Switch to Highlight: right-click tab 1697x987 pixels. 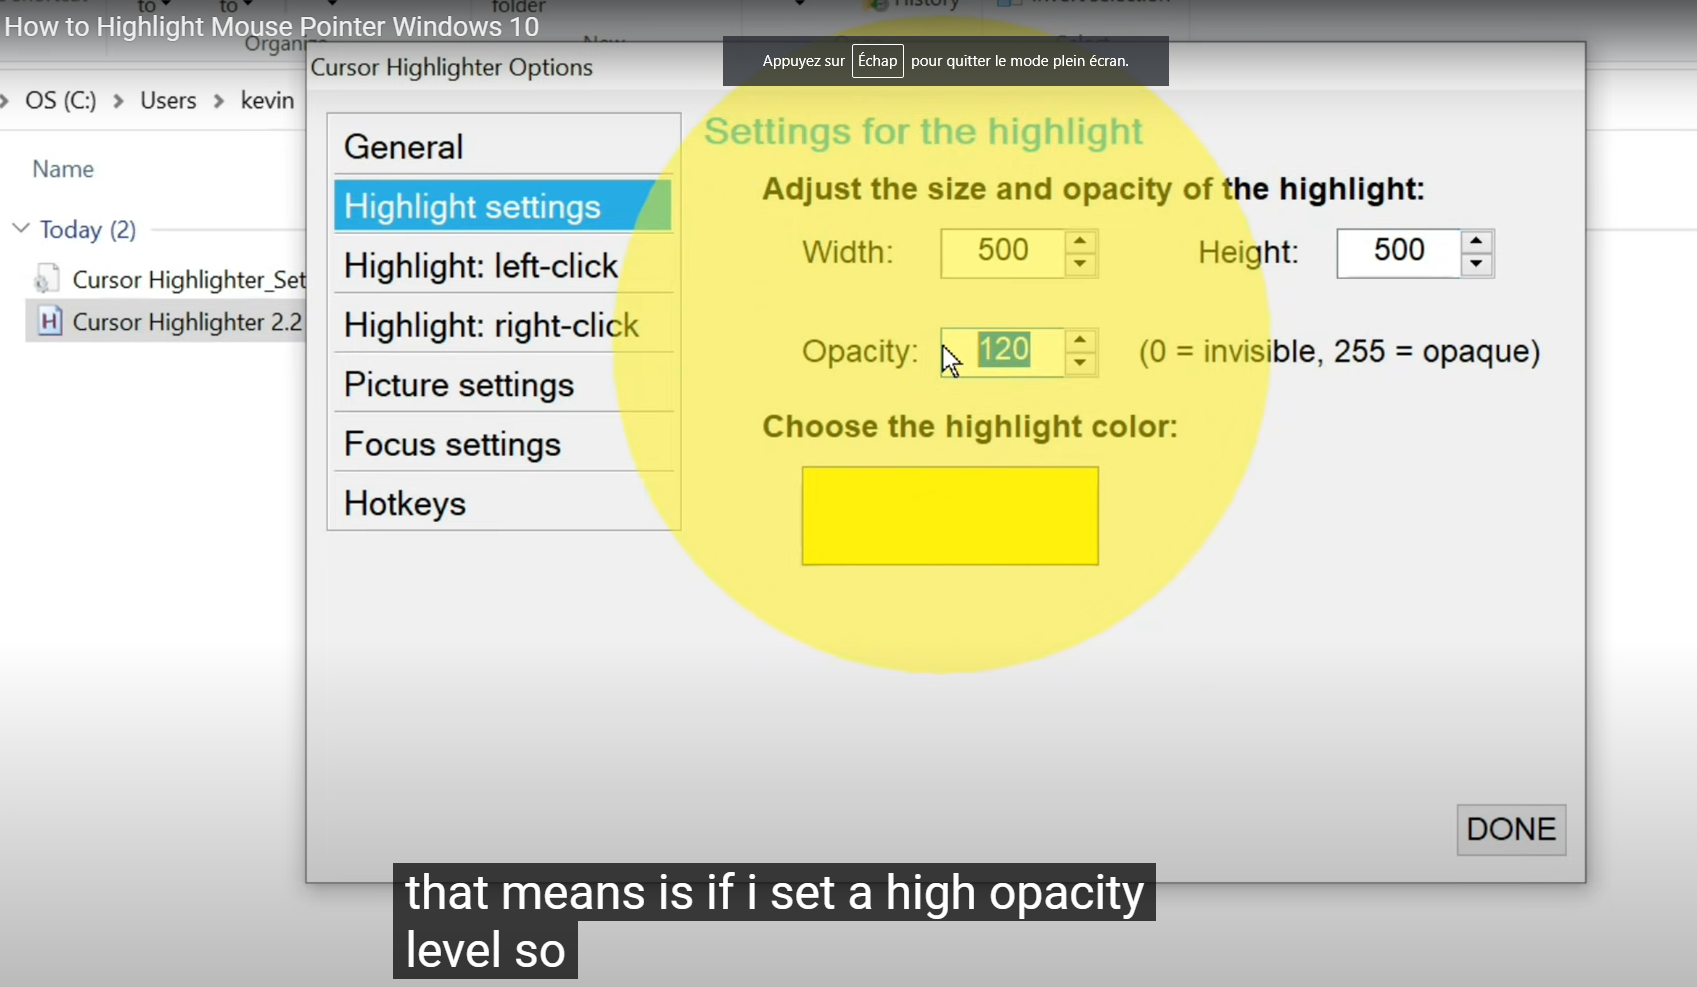coord(503,325)
